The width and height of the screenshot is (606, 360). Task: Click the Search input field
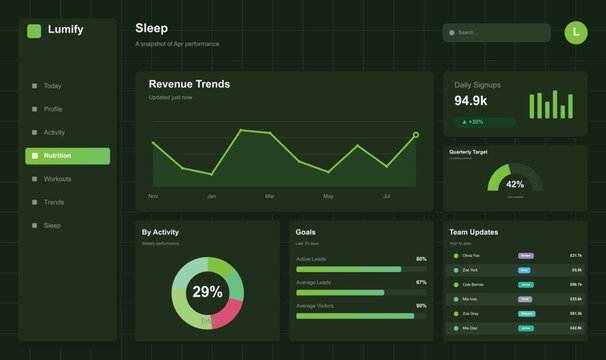497,33
